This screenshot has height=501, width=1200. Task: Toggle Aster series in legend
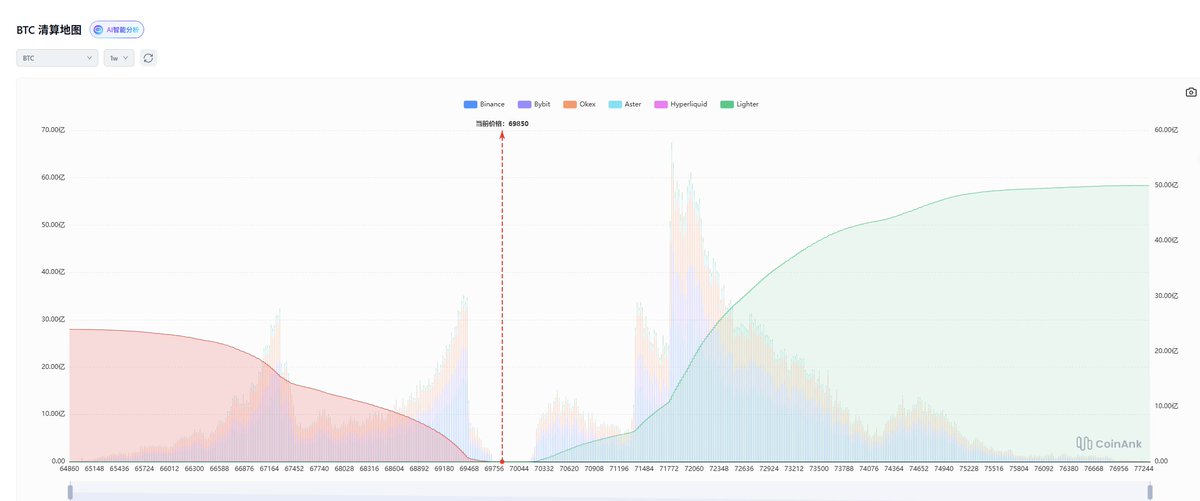point(625,104)
